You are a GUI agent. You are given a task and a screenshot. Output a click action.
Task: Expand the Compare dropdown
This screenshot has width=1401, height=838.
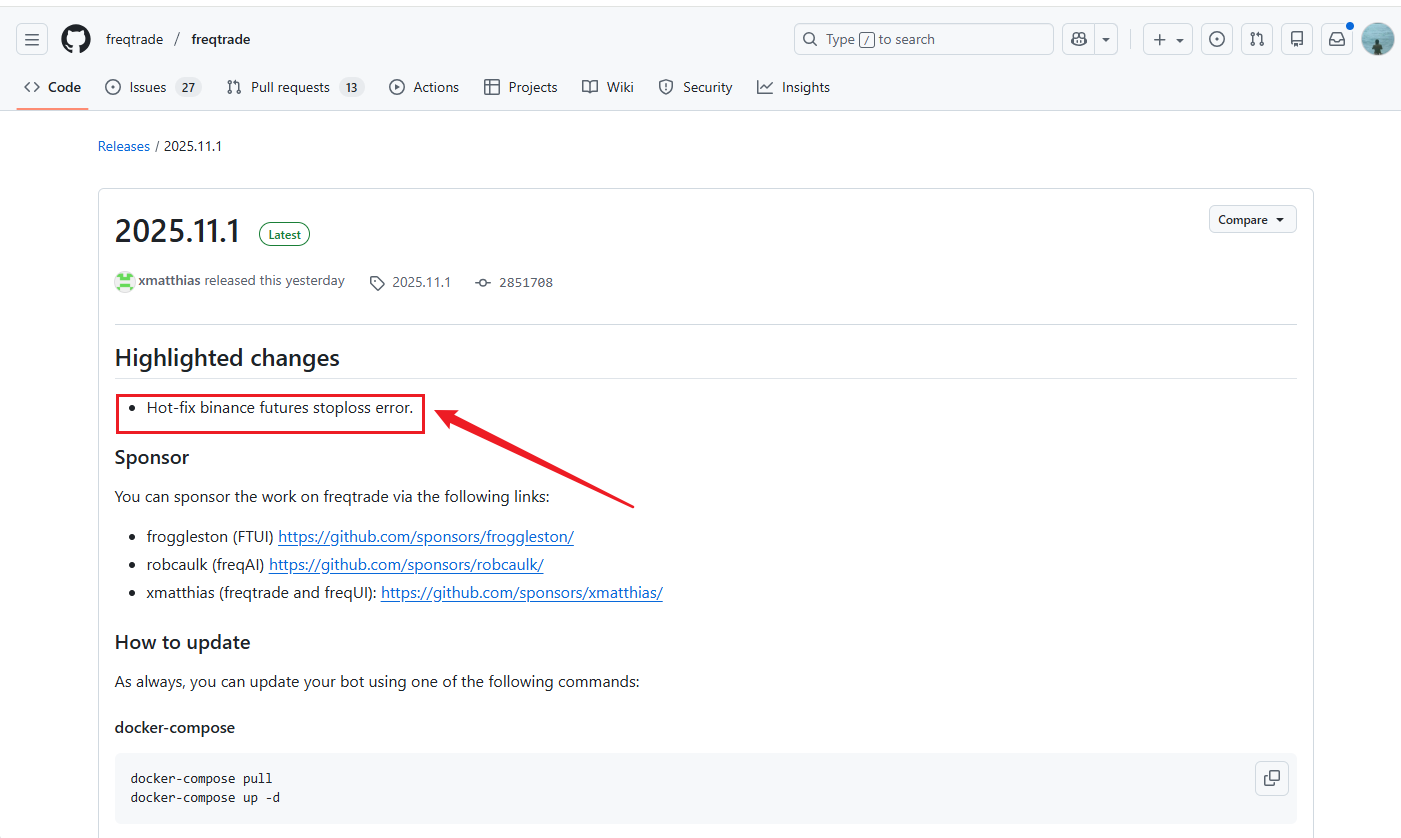click(x=1252, y=220)
